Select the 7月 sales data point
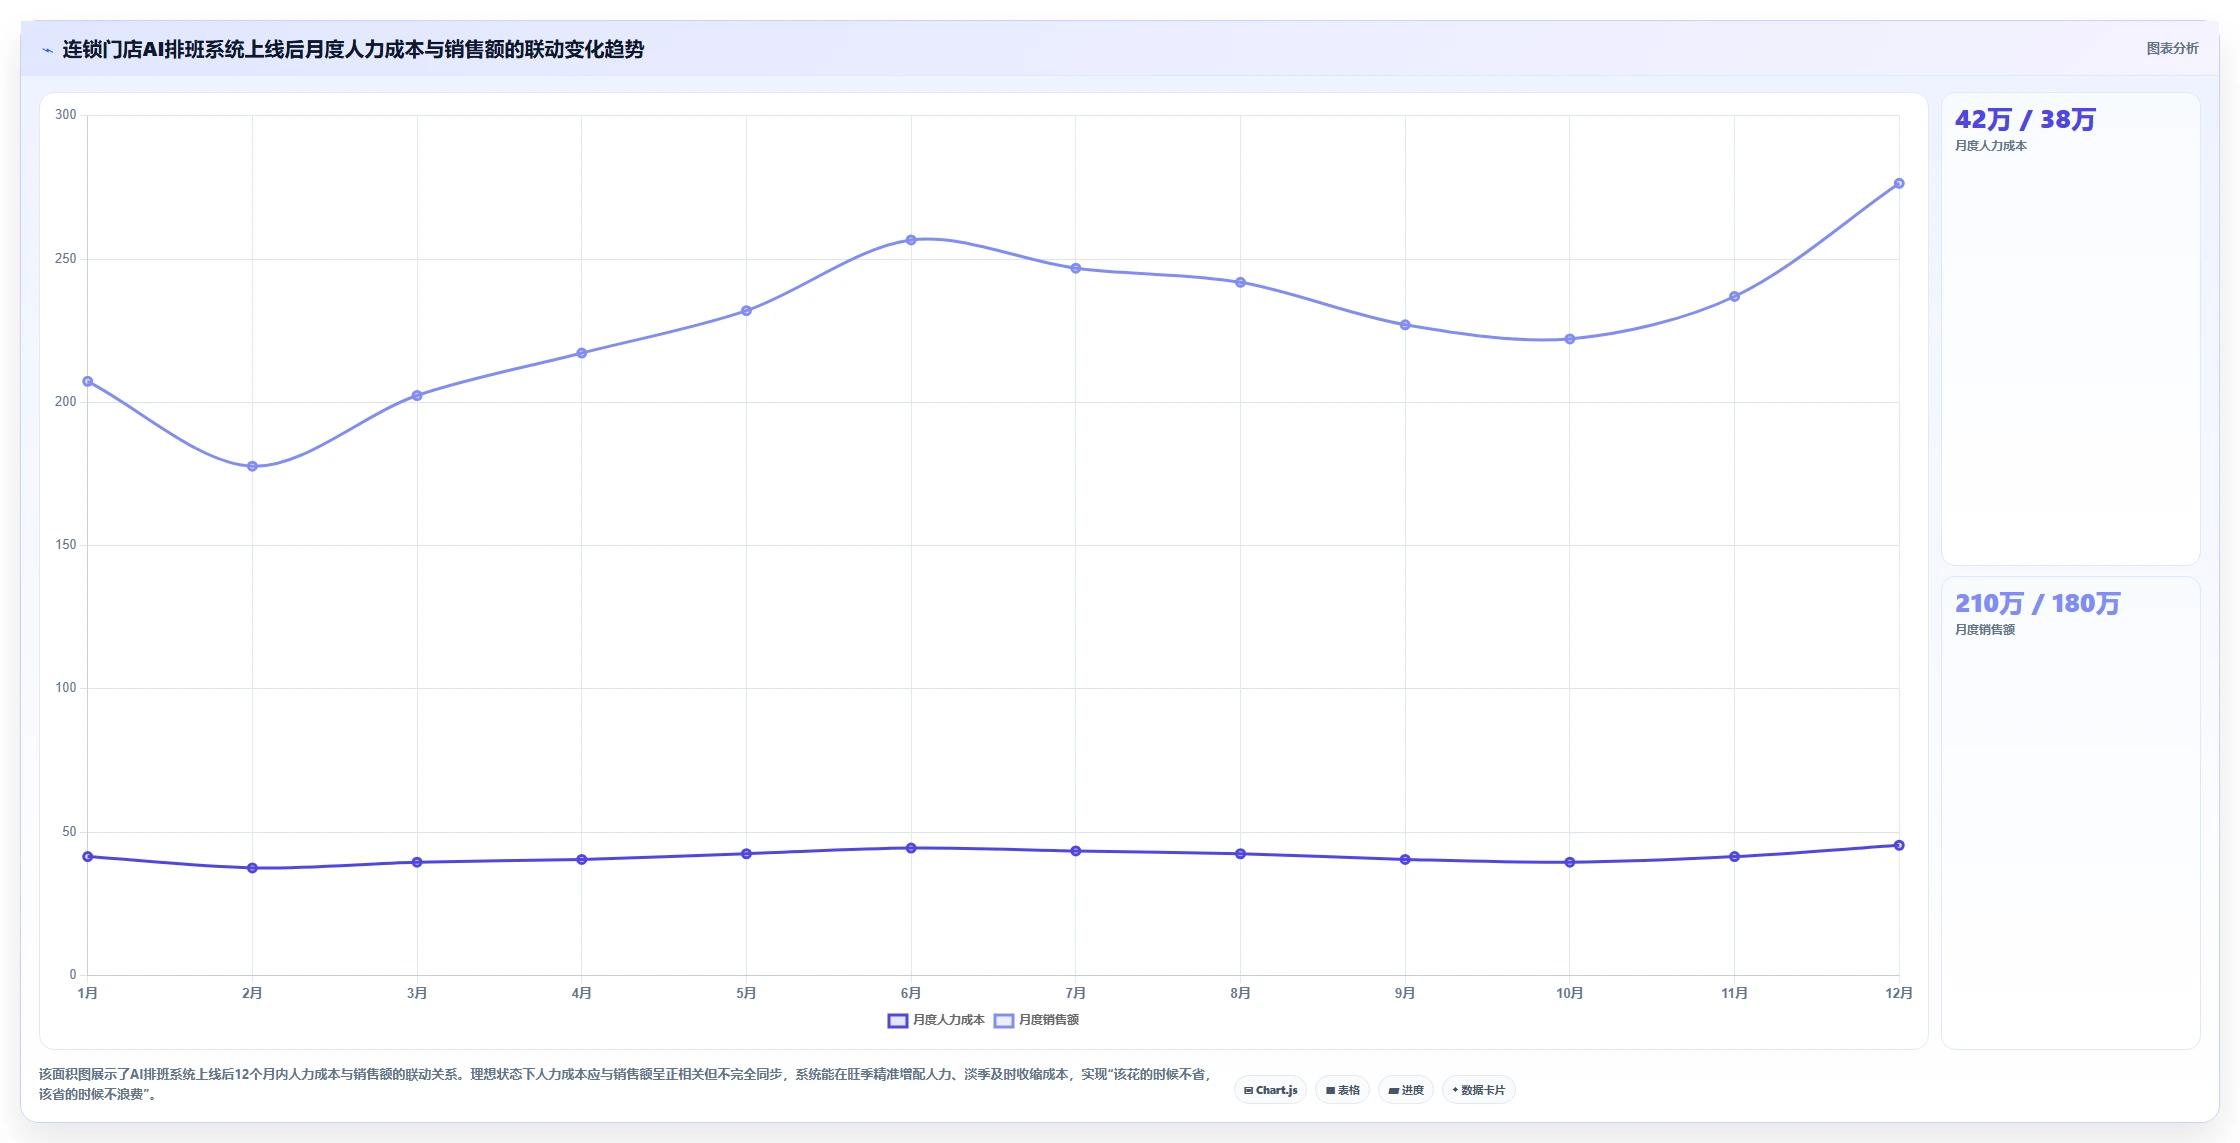The image size is (2240, 1143). (x=1076, y=268)
